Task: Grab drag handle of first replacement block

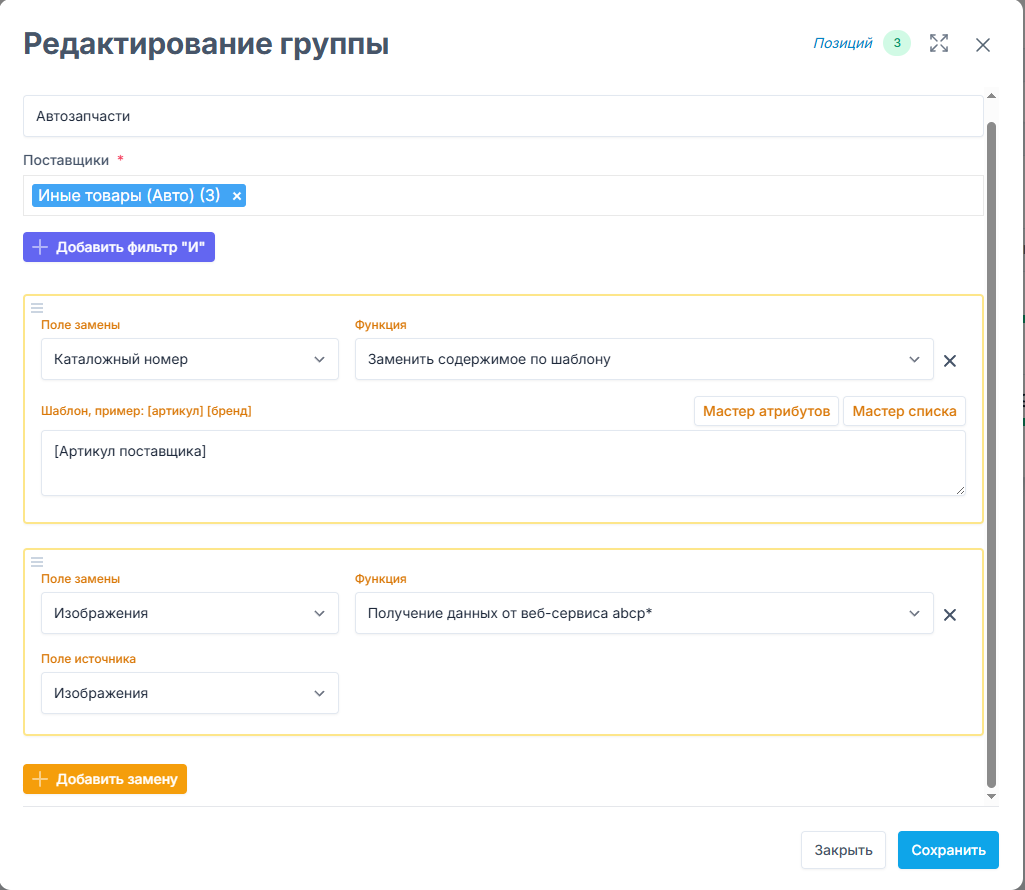Action: click(x=37, y=307)
